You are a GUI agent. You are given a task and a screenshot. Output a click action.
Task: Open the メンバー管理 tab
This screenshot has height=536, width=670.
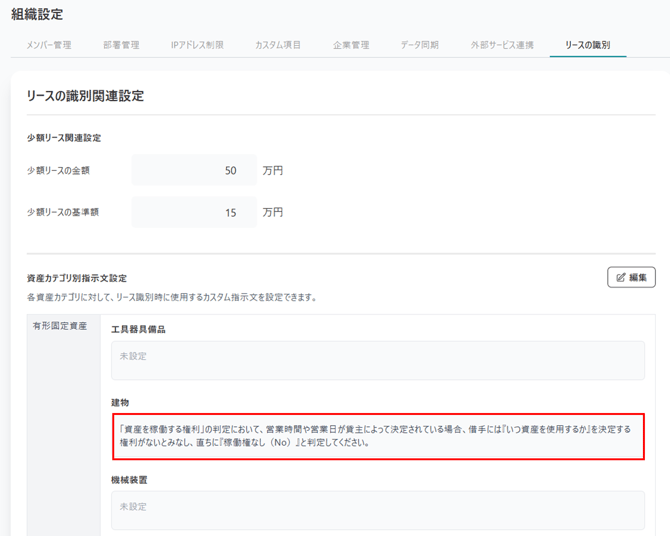pyautogui.click(x=48, y=45)
